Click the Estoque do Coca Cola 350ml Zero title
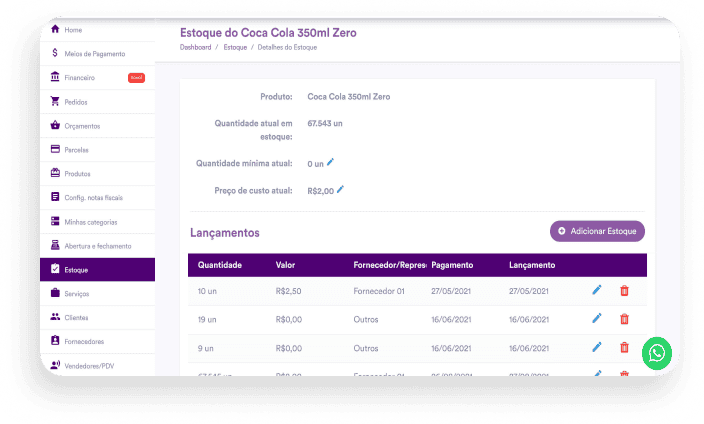Screen dimensions: 704x424 [268, 33]
